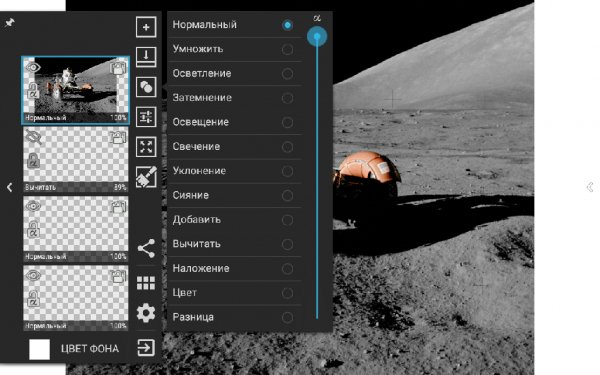Hide the moon photo layer via eye icon
Screen dimensions: 600x375
point(33,68)
